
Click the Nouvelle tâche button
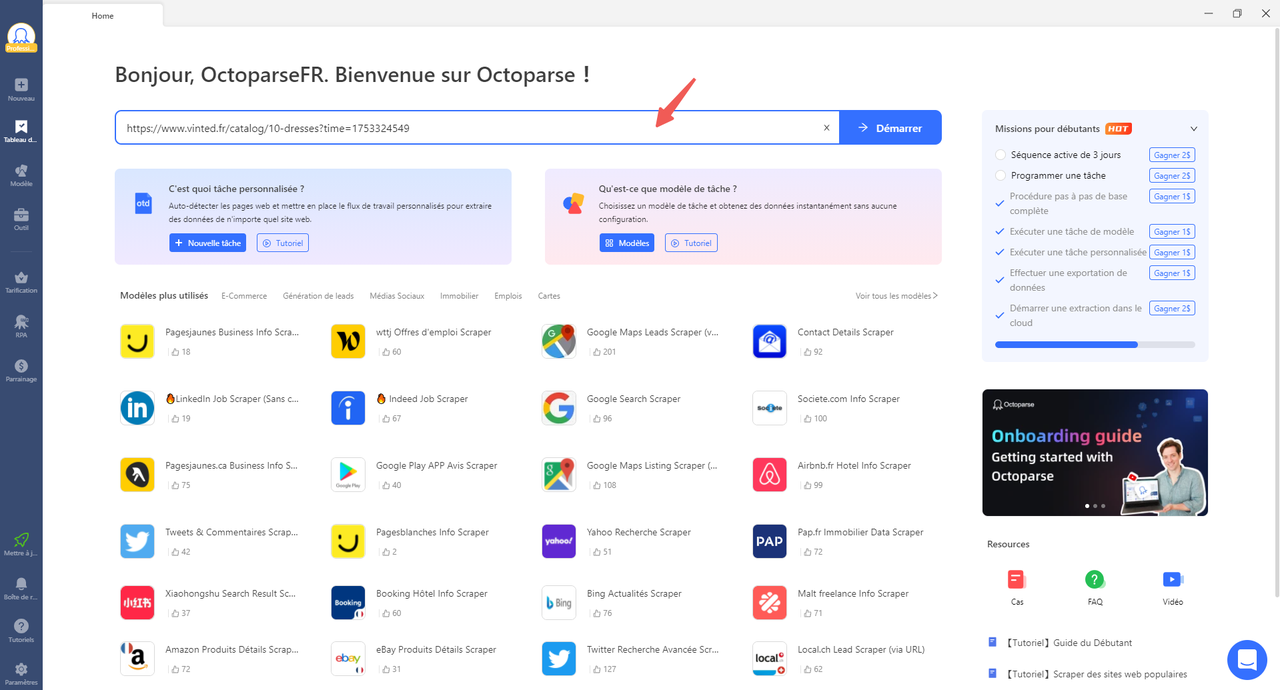pyautogui.click(x=207, y=243)
